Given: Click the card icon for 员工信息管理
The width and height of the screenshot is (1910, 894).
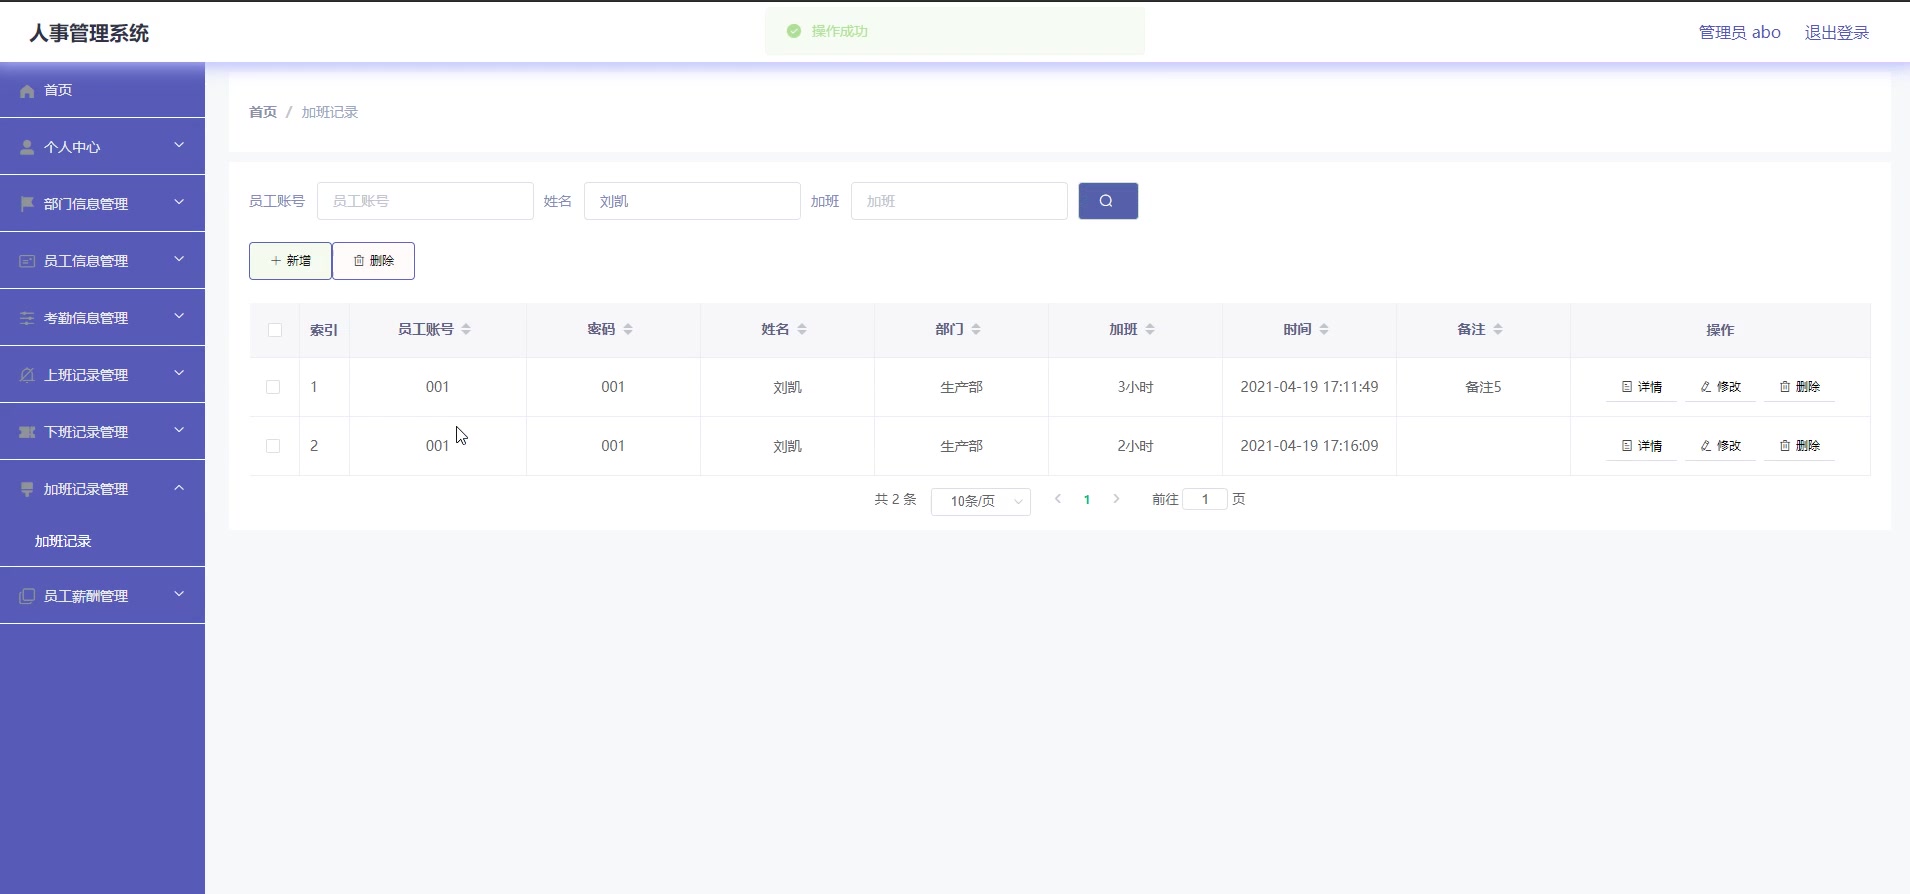Looking at the screenshot, I should pos(27,261).
